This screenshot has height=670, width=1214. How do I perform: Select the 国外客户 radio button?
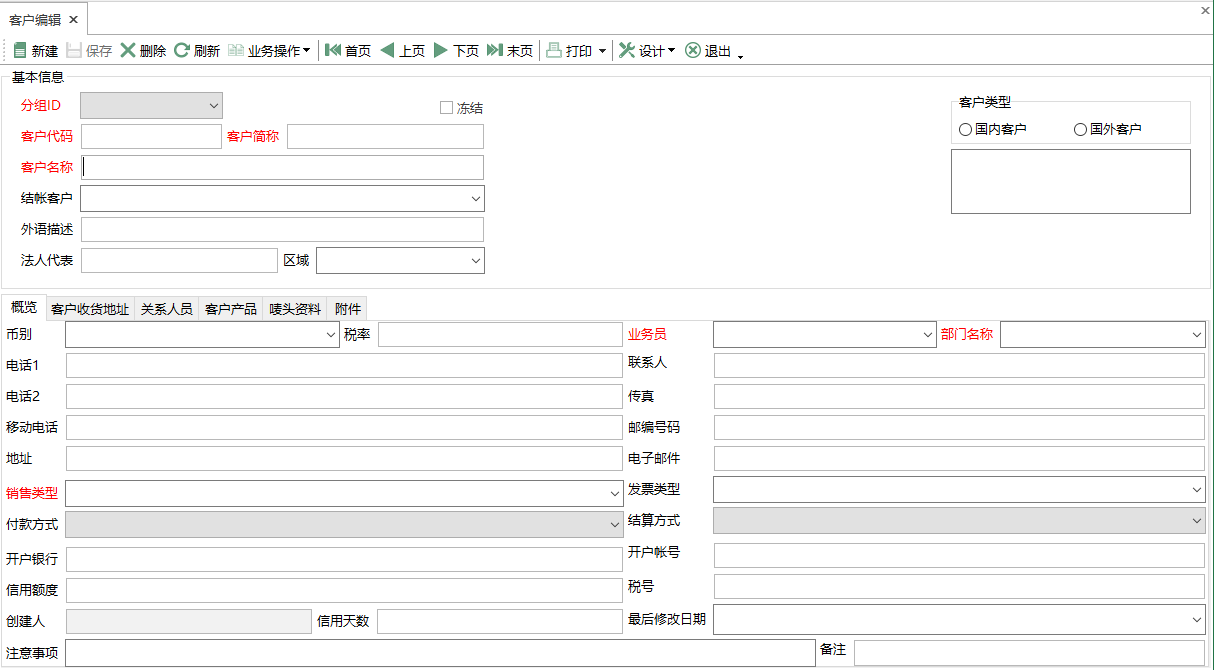[x=1080, y=129]
